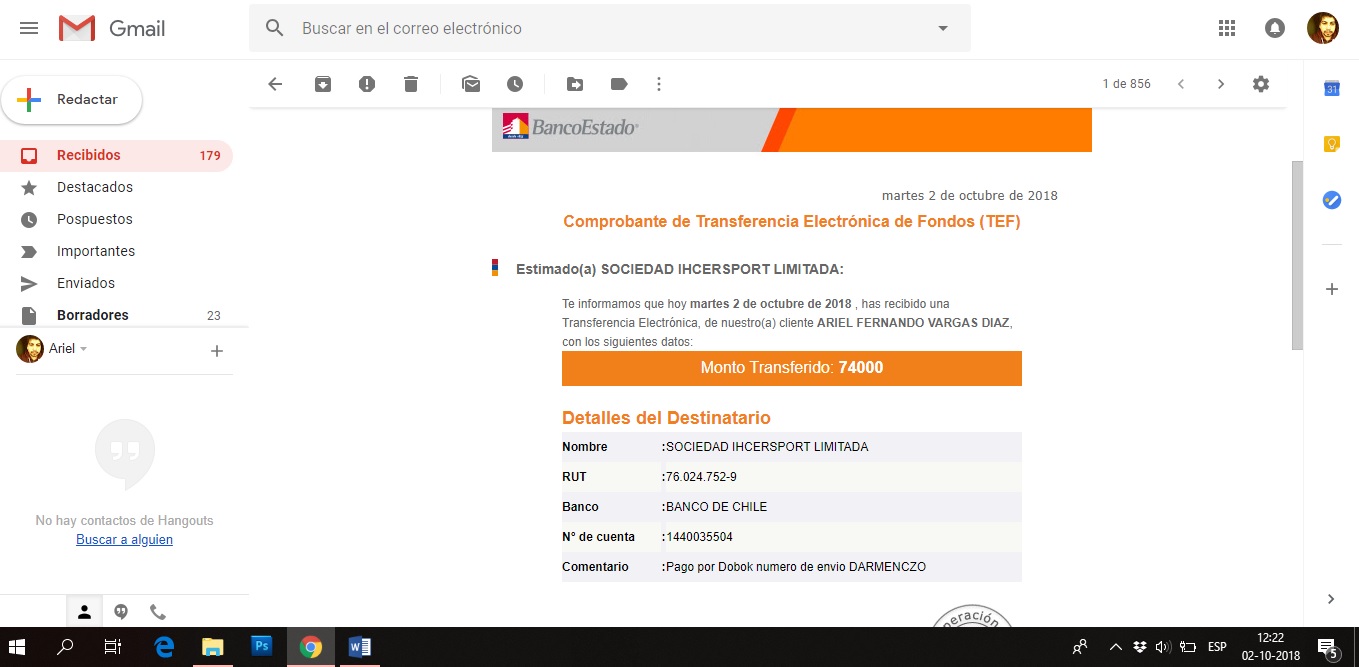Screen dimensions: 1359x667
Task: Snooze this email with clock icon
Action: pyautogui.click(x=515, y=84)
